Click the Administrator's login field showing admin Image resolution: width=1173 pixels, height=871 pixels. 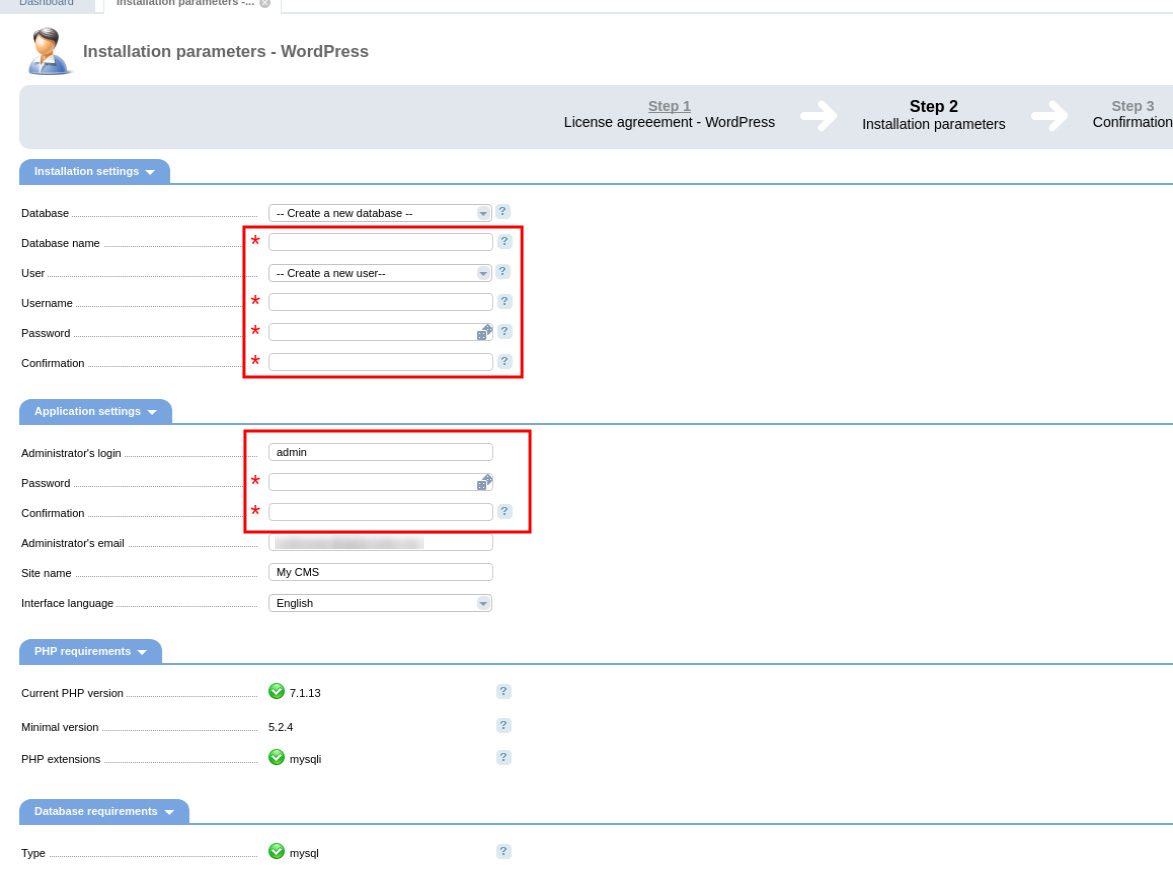coord(380,451)
